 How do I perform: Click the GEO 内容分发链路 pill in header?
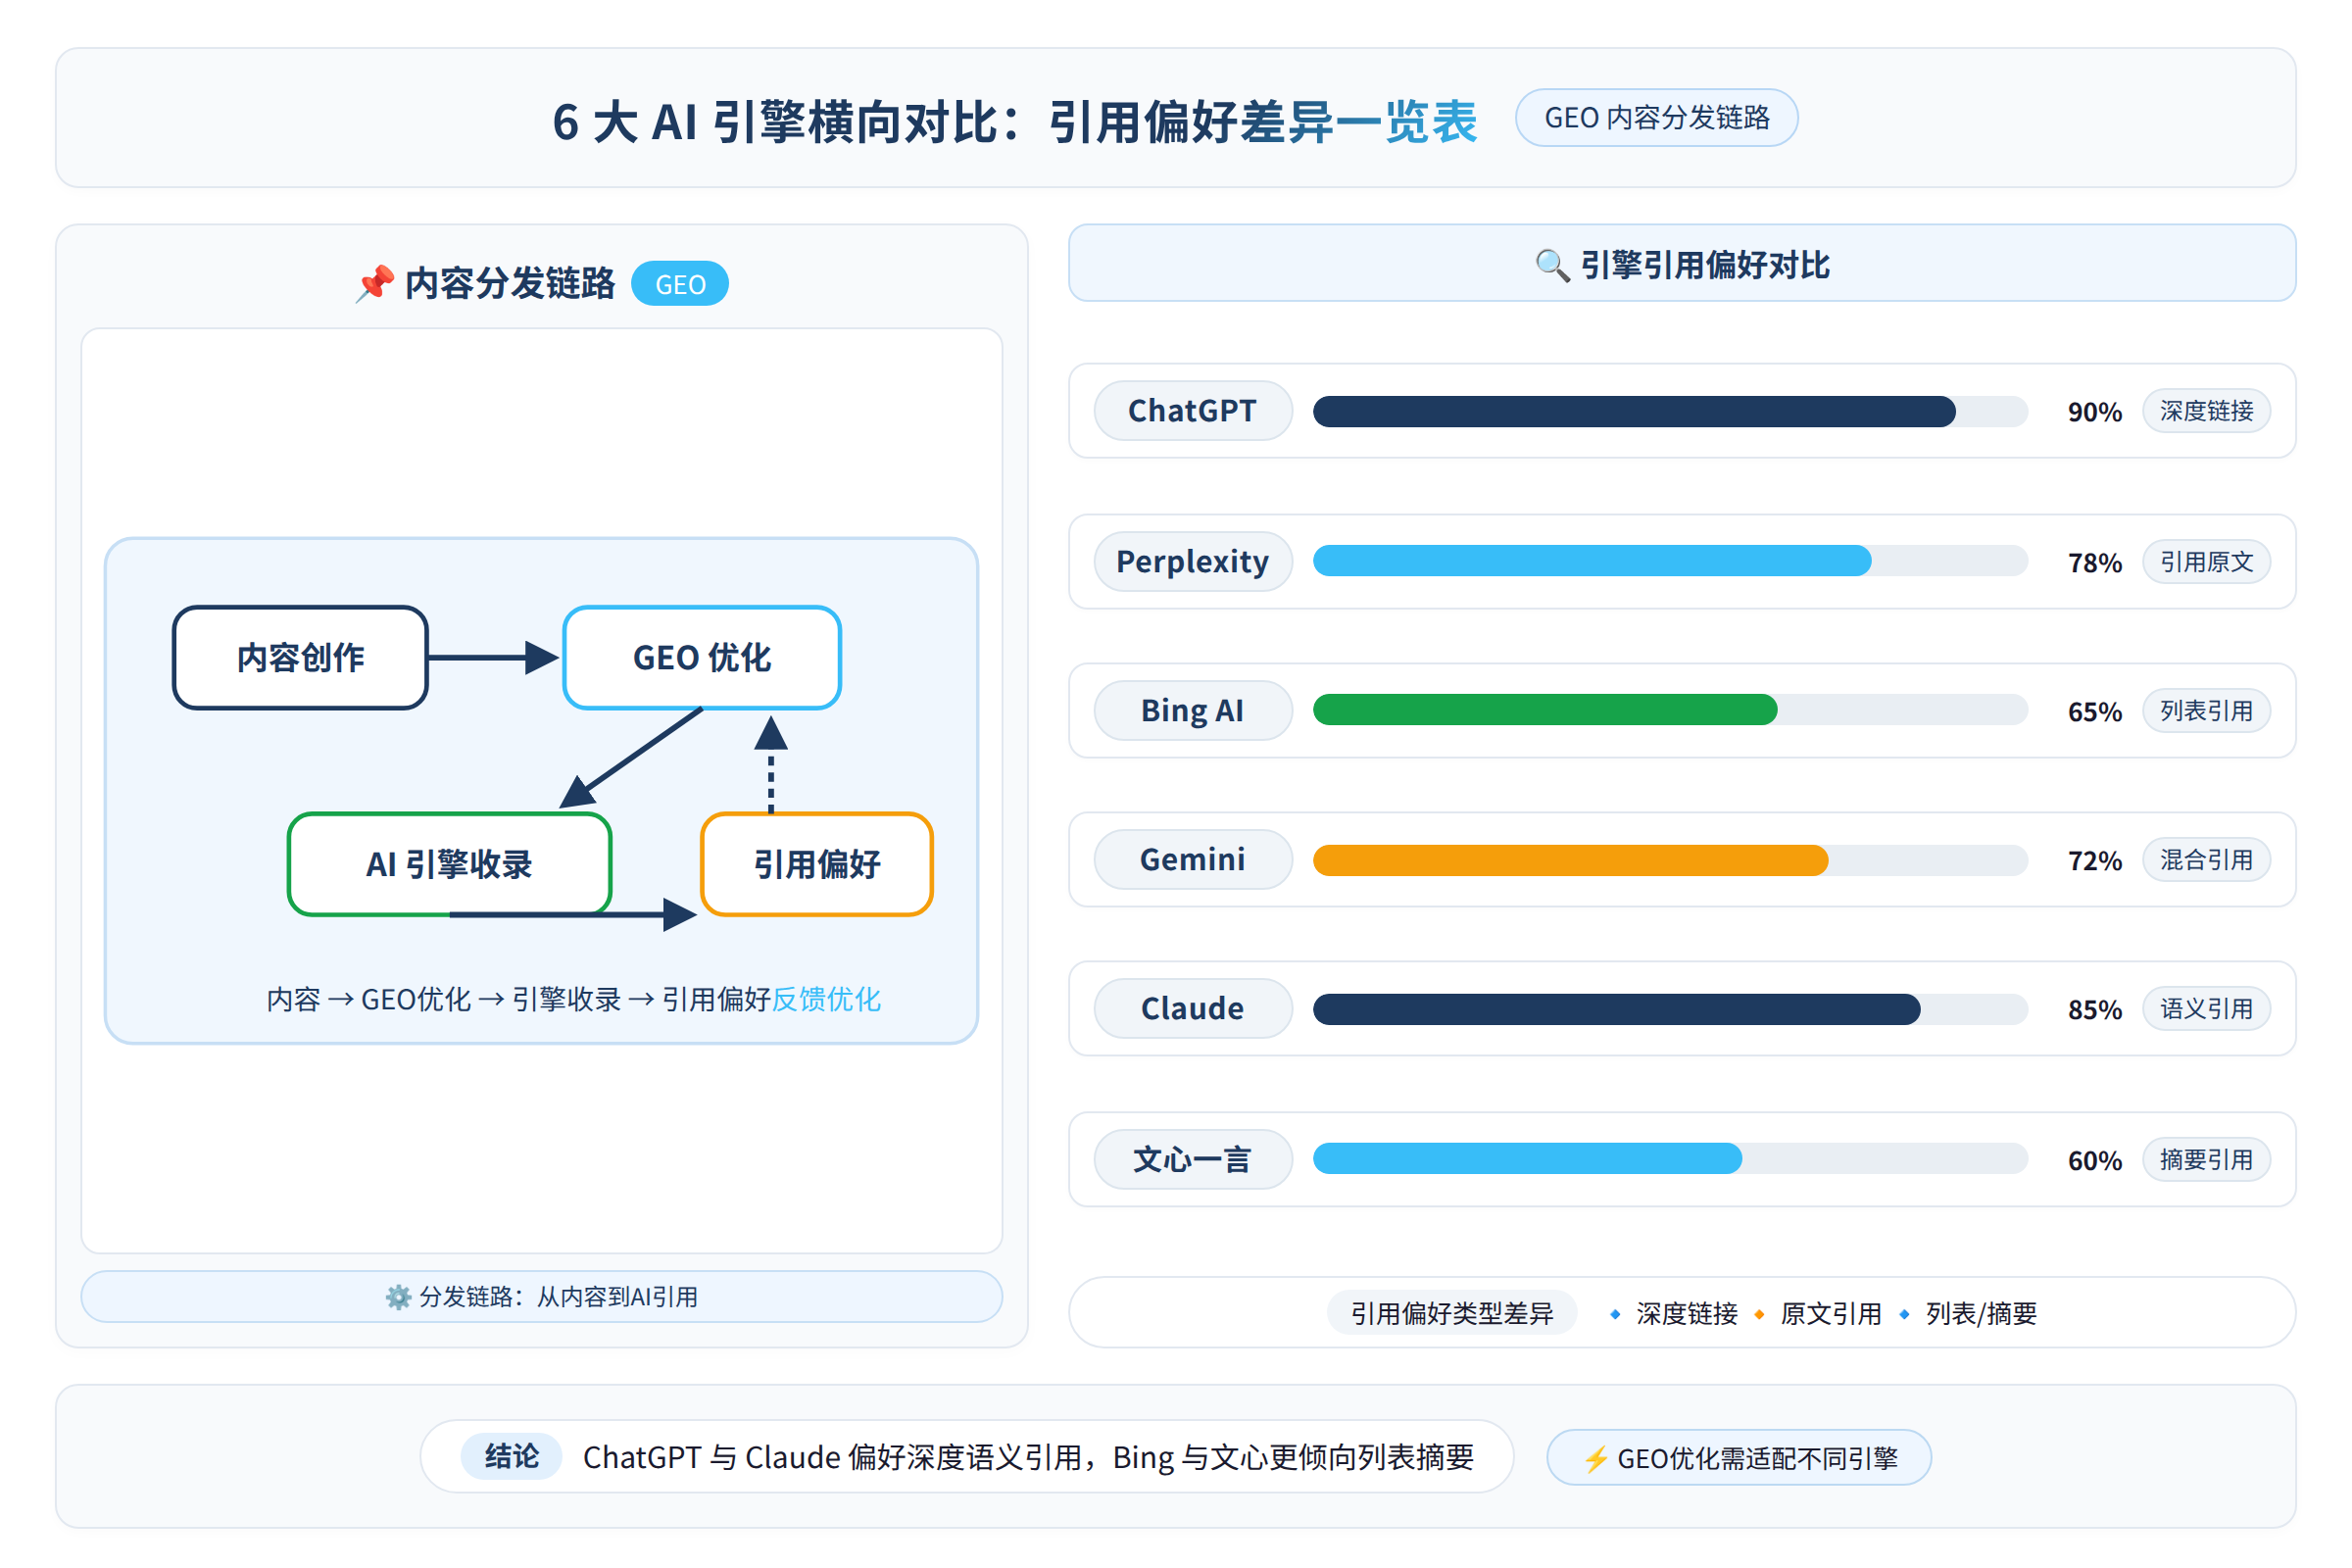click(1656, 118)
